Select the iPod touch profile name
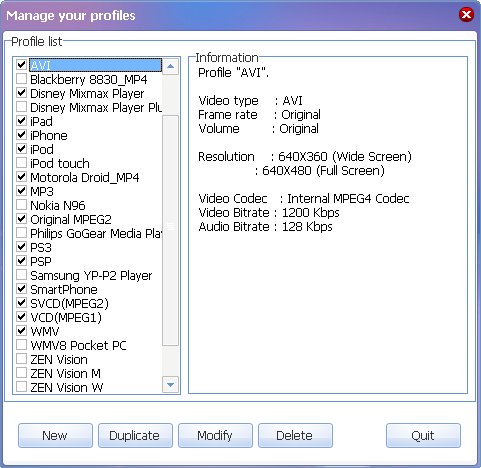 click(60, 164)
